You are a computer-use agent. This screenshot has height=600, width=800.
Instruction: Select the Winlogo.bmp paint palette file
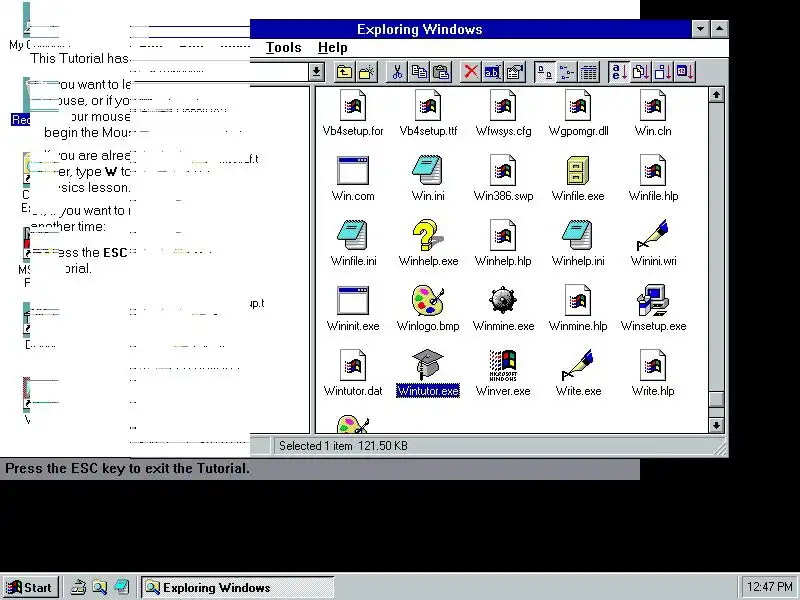click(428, 309)
